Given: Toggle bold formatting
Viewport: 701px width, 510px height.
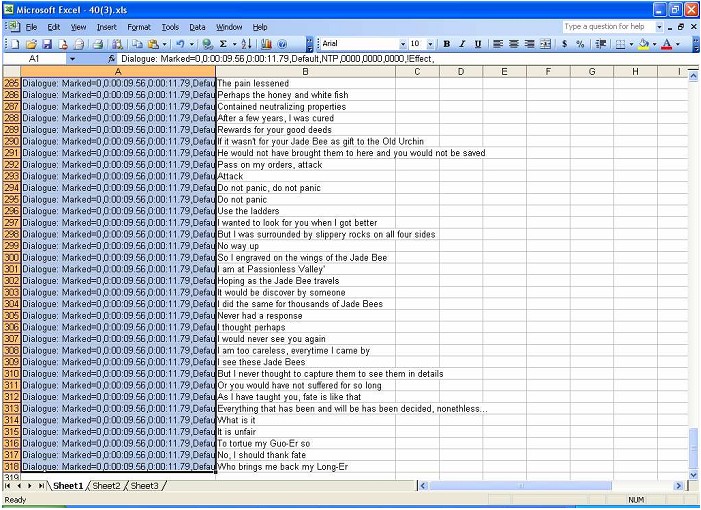Looking at the screenshot, I should [447, 44].
